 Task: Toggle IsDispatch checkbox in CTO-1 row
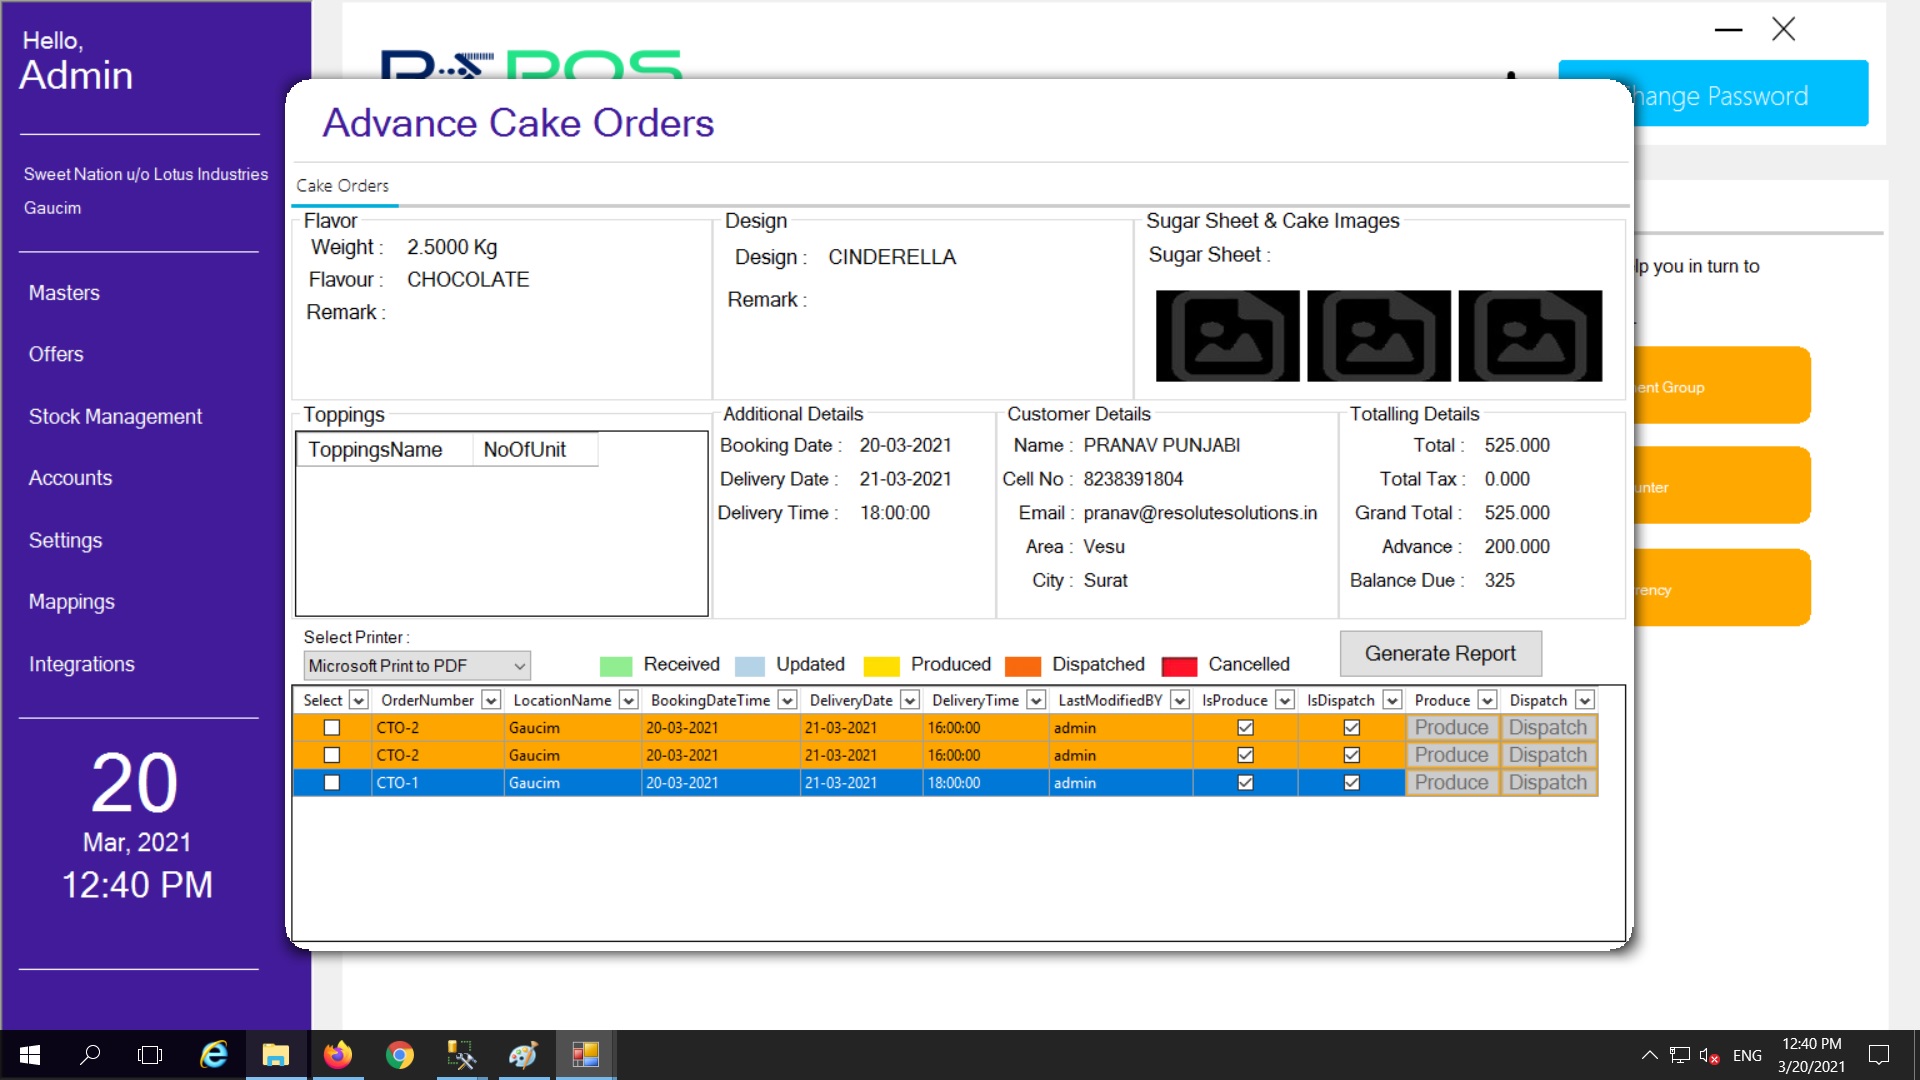(1351, 783)
